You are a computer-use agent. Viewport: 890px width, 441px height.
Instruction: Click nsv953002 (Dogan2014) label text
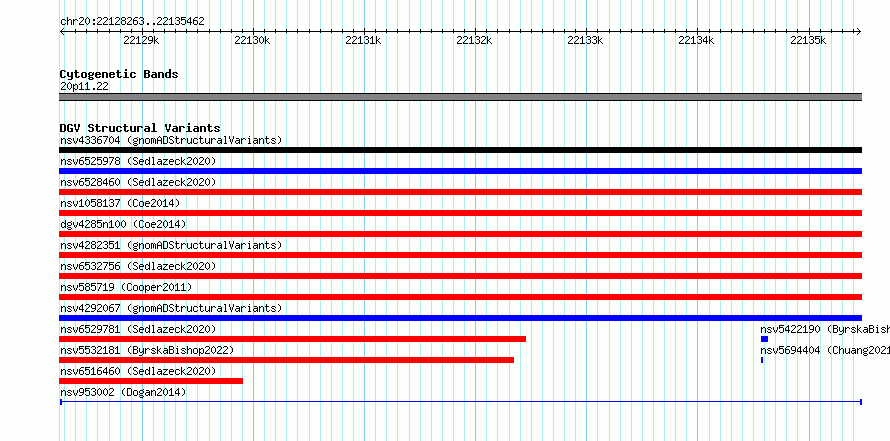pyautogui.click(x=123, y=392)
